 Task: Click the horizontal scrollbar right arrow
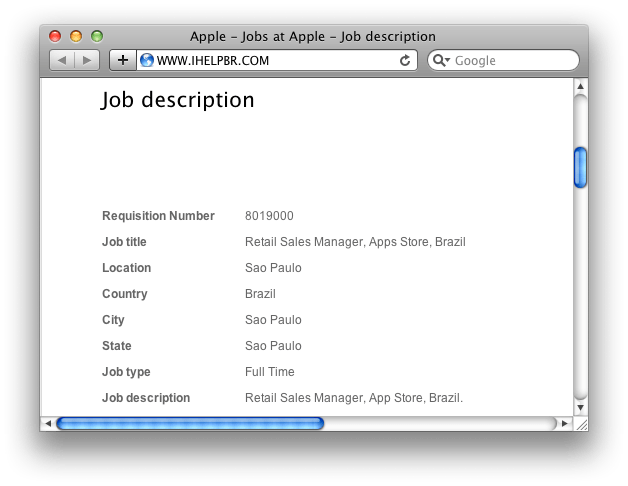pyautogui.click(x=565, y=423)
